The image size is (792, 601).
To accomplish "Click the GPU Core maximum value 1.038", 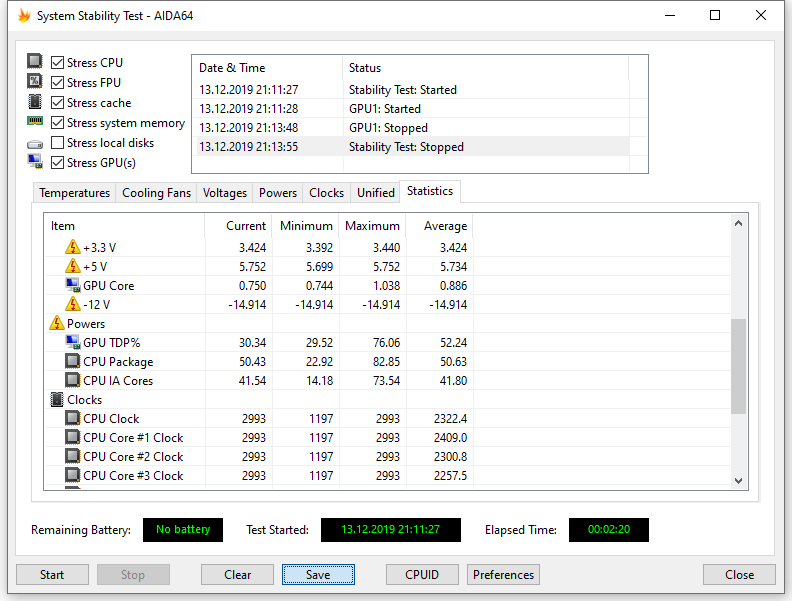I will coord(386,286).
